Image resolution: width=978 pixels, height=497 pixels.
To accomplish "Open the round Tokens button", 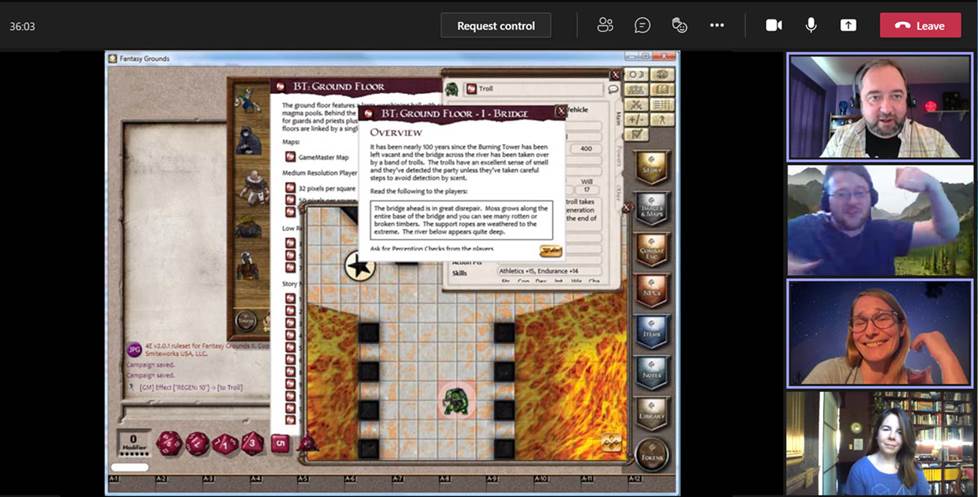I will coord(652,455).
